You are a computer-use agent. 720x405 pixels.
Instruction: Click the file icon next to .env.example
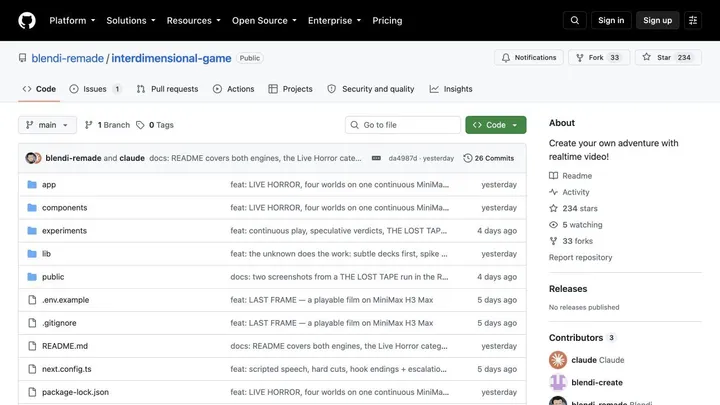32,300
